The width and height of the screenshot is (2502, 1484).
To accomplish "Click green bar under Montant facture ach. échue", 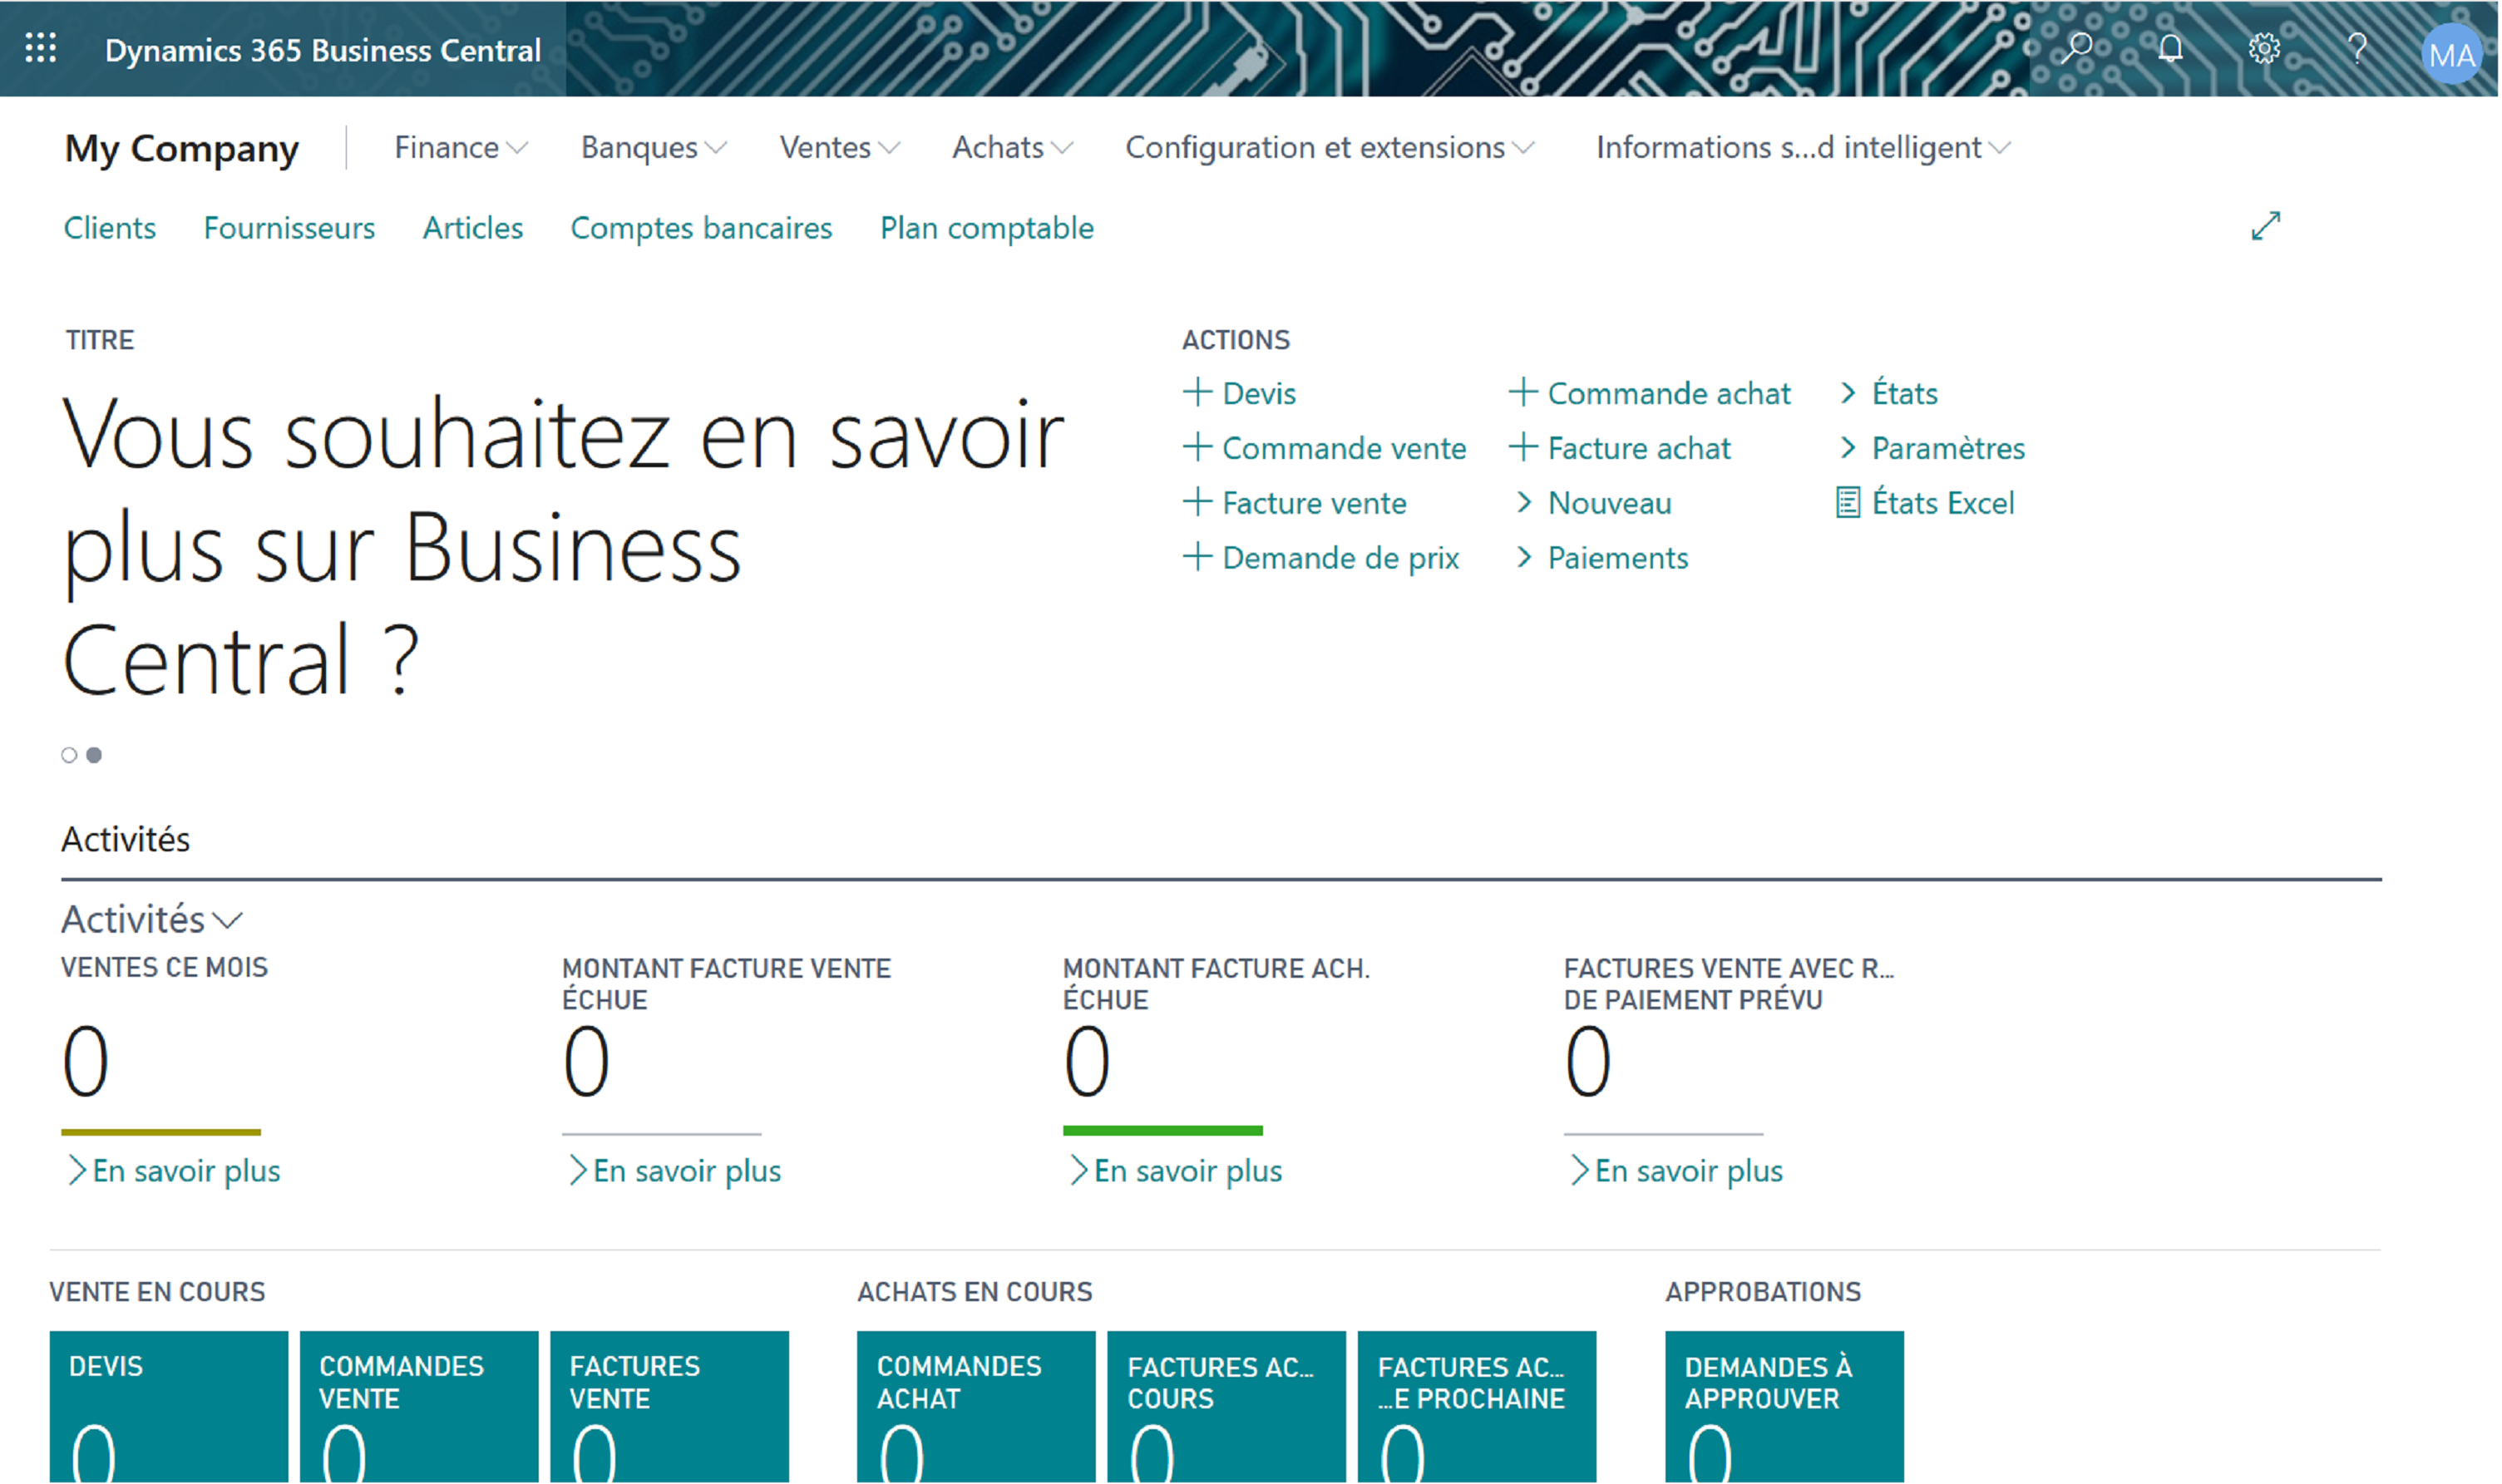I will pos(1163,1131).
